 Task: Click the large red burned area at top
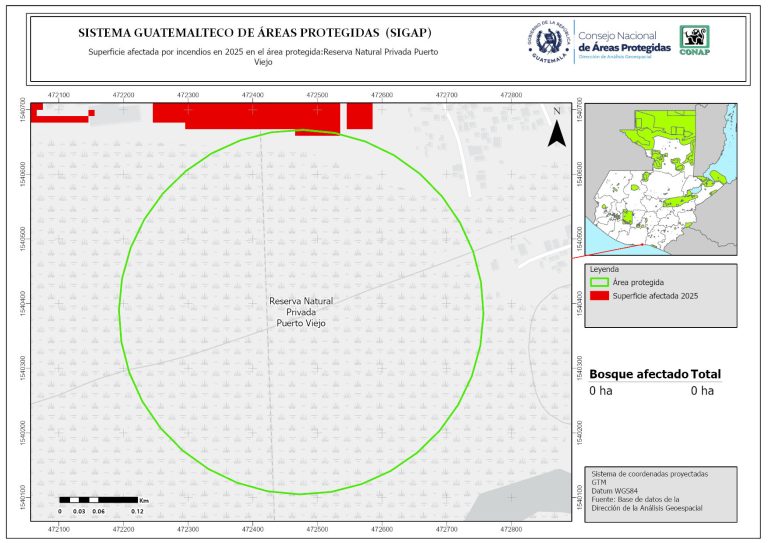pyautogui.click(x=250, y=113)
